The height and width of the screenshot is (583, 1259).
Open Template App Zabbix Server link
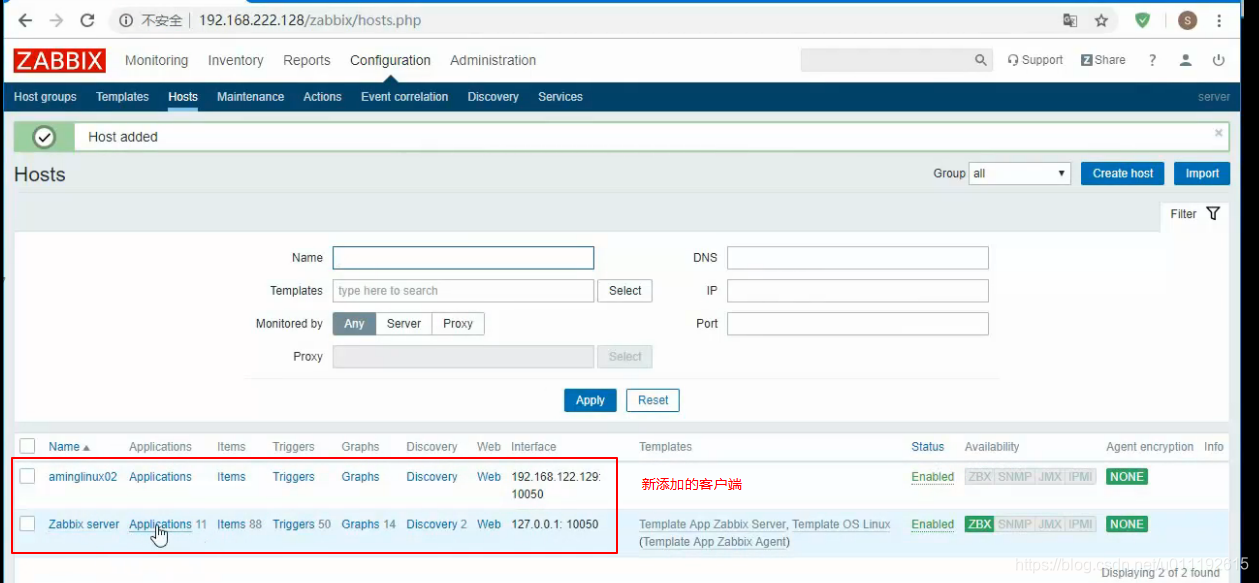[x=713, y=524]
